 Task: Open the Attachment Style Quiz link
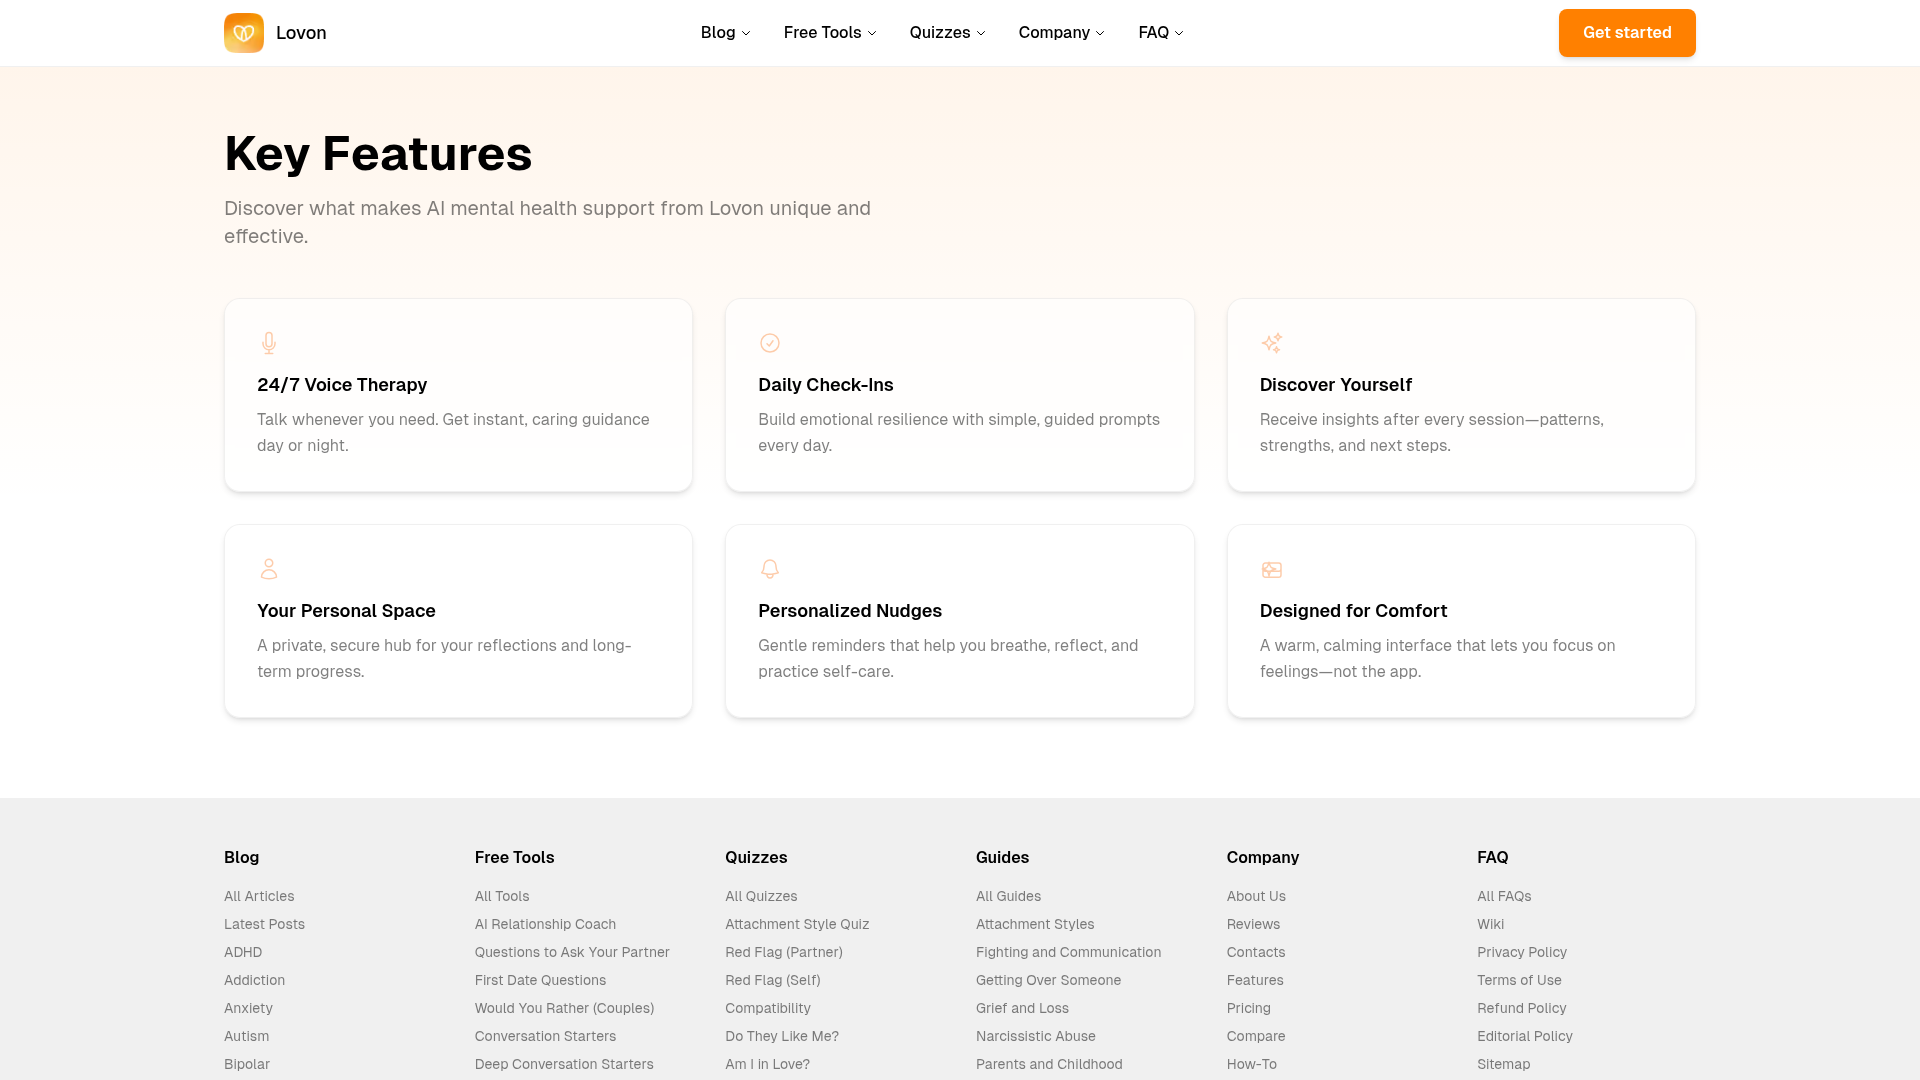click(797, 924)
